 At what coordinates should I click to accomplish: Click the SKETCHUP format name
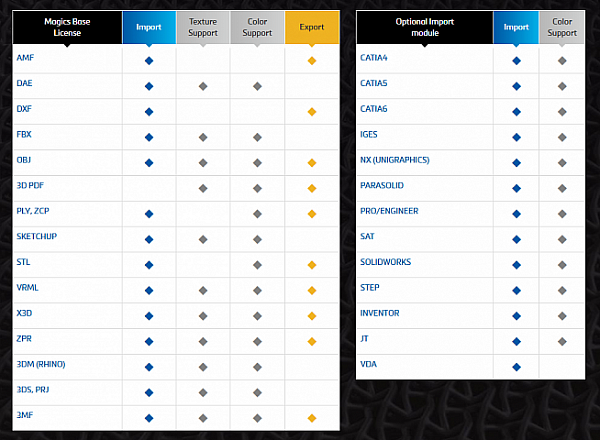37,239
